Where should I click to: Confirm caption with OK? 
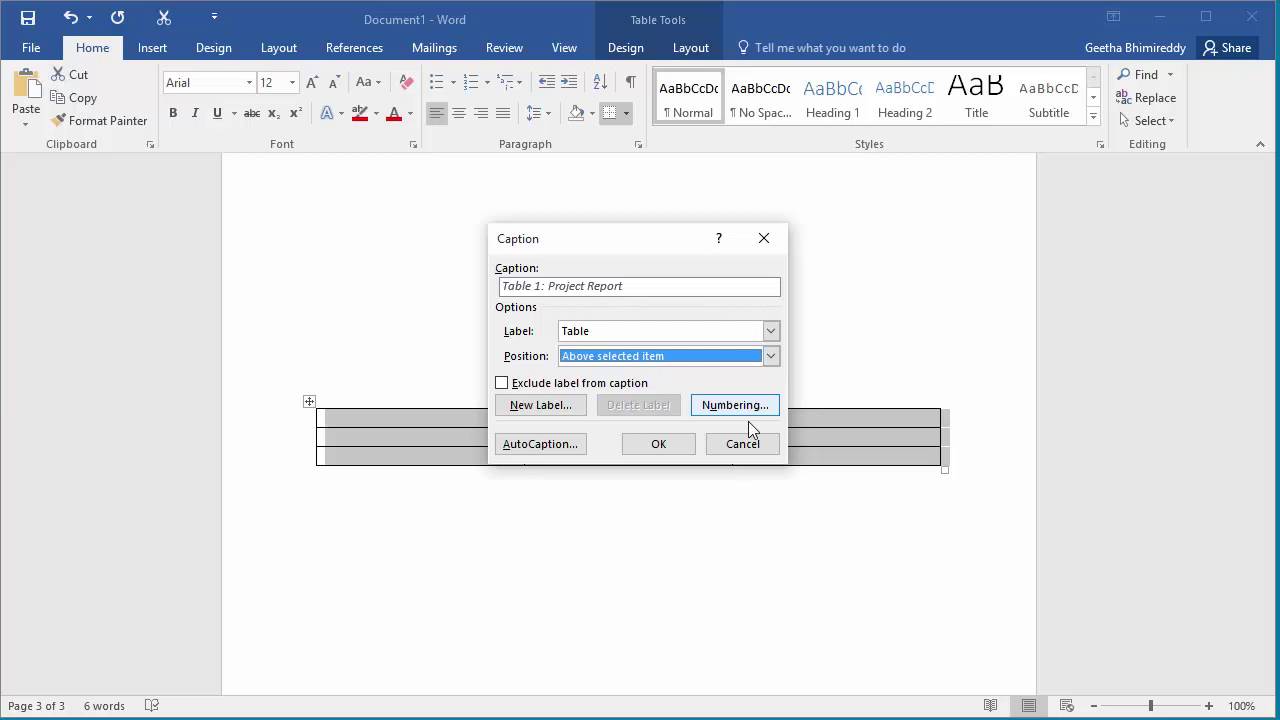pos(658,444)
